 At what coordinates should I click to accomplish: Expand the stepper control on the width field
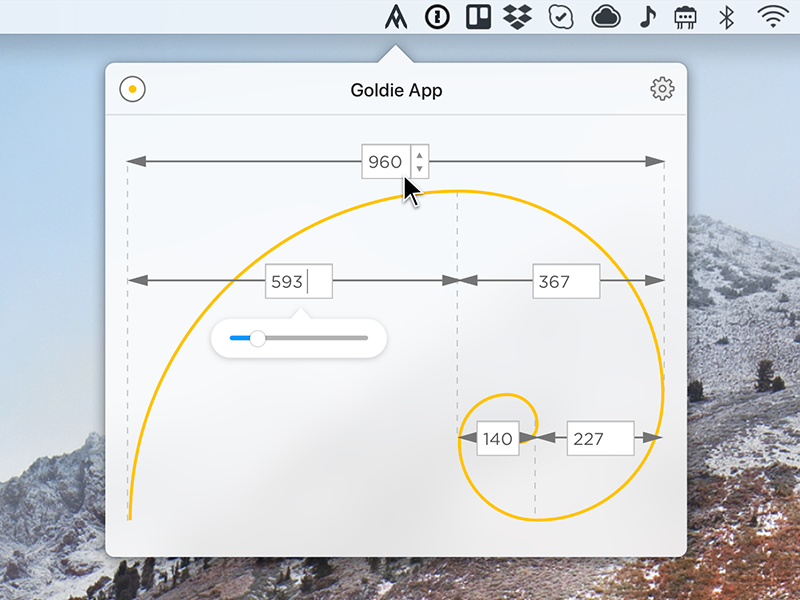point(420,161)
